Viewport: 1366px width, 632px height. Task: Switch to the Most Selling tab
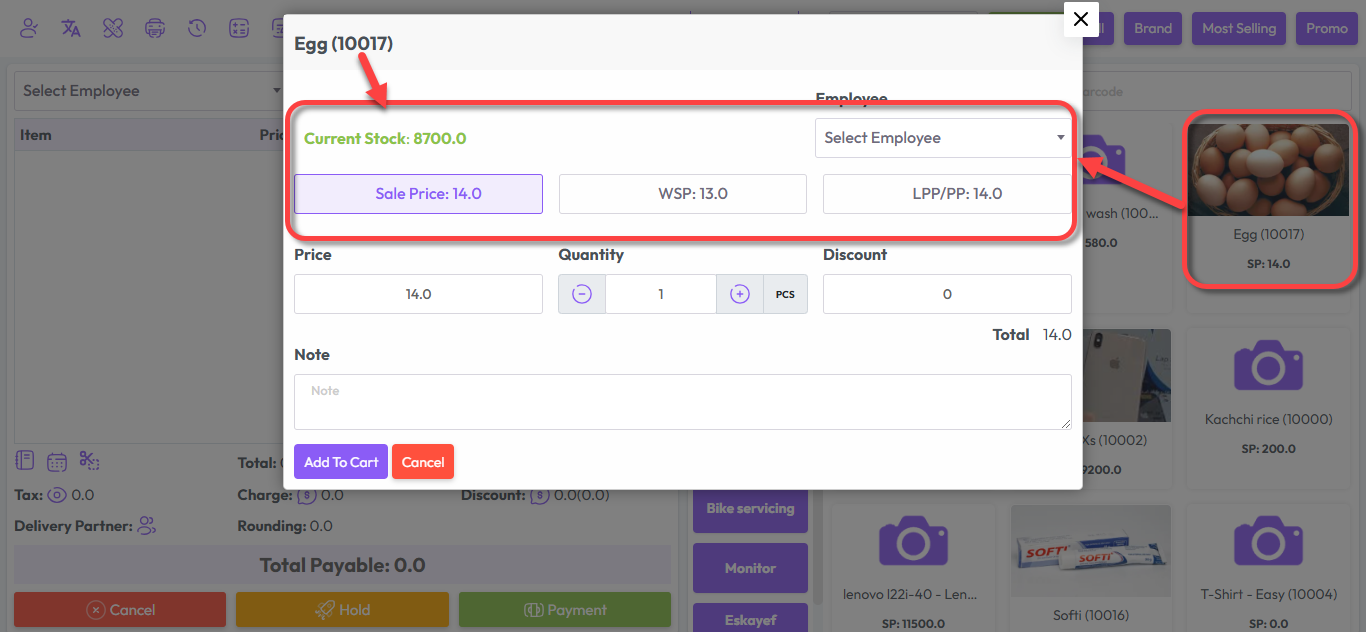1238,28
